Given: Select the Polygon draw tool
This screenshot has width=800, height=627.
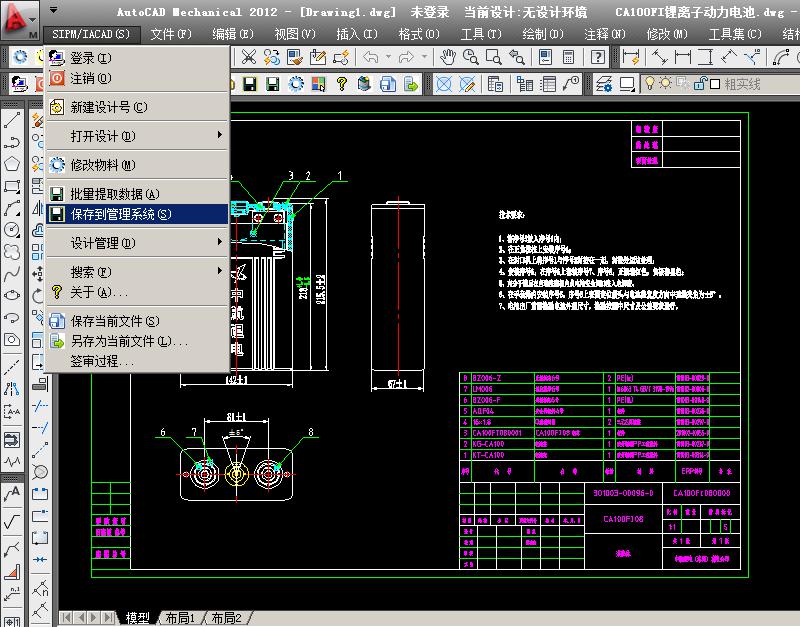Looking at the screenshot, I should pyautogui.click(x=12, y=164).
